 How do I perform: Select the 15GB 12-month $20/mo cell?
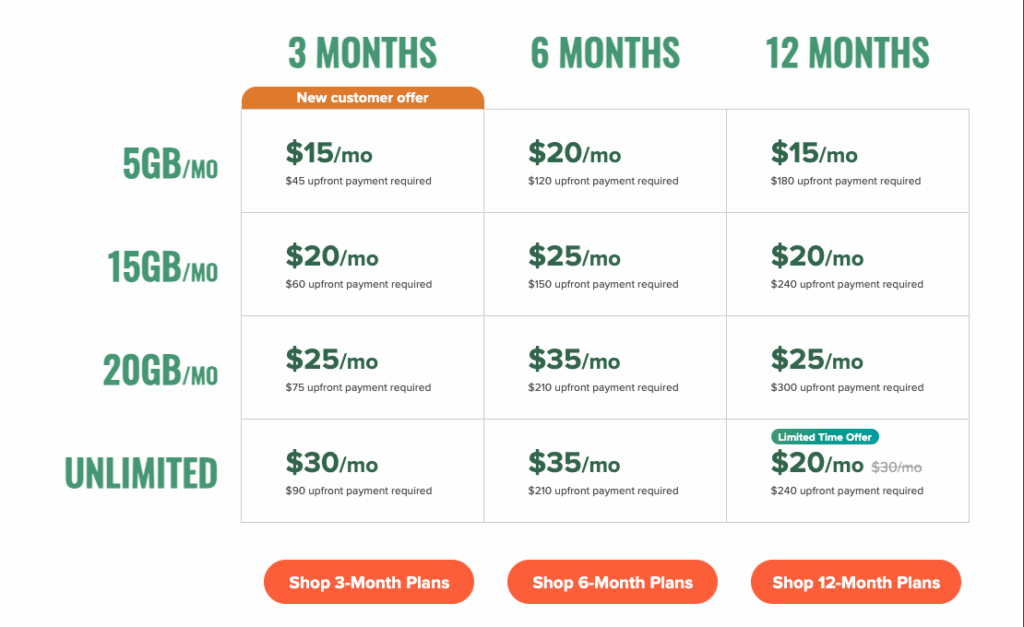(x=847, y=264)
